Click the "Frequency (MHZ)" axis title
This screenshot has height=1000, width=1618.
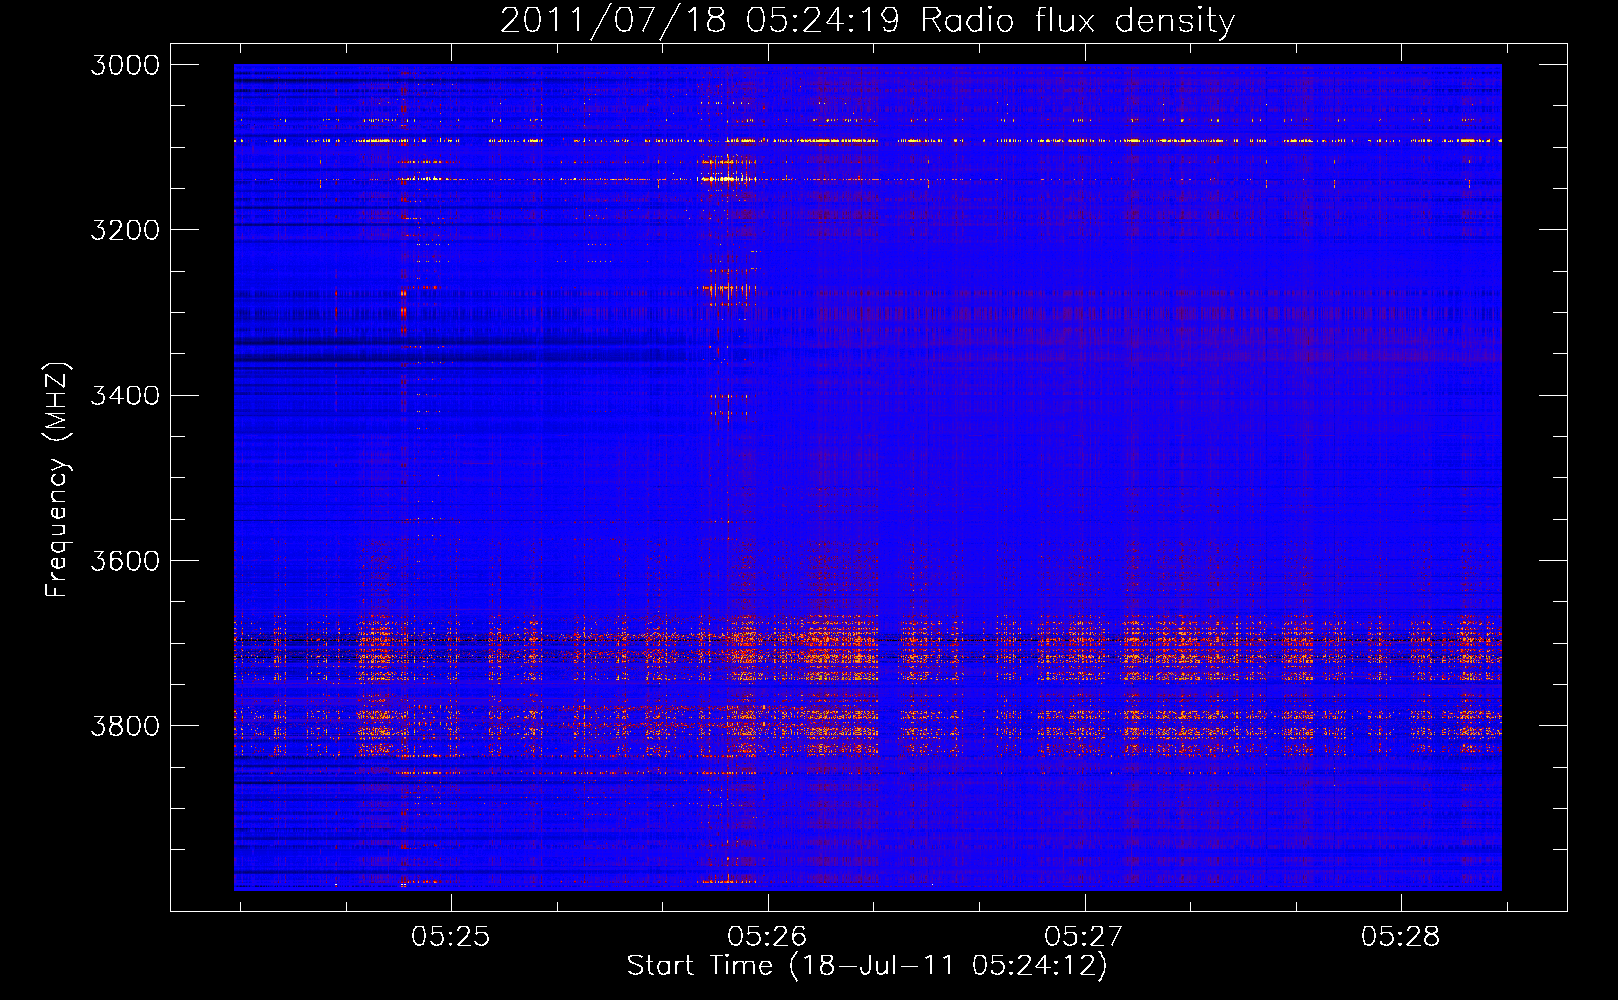point(58,480)
